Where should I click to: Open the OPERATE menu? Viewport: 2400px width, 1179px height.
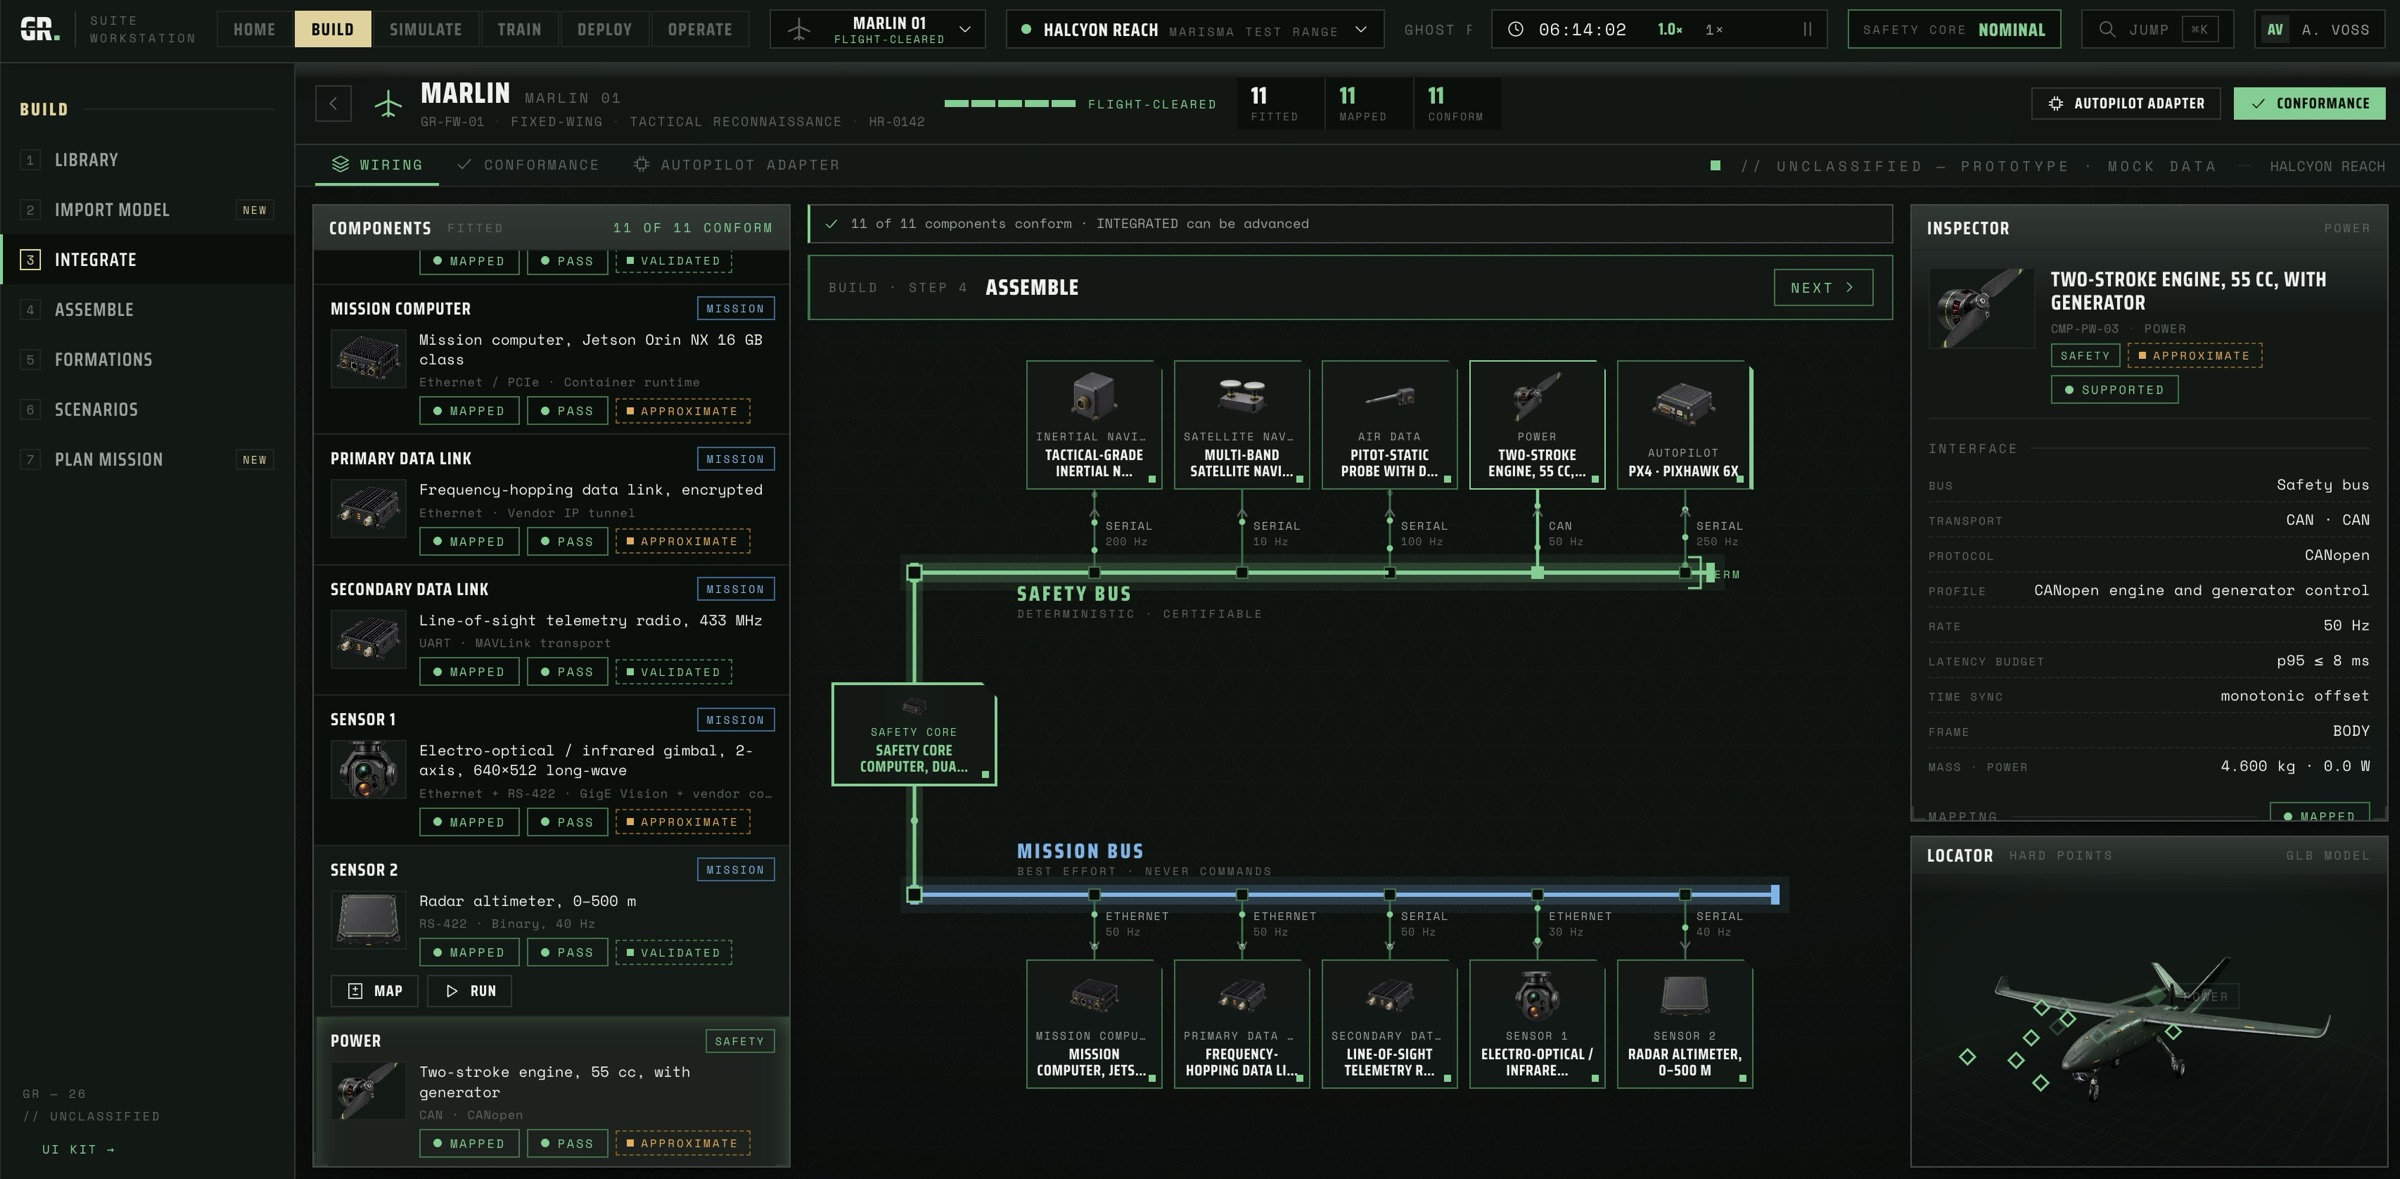click(700, 29)
